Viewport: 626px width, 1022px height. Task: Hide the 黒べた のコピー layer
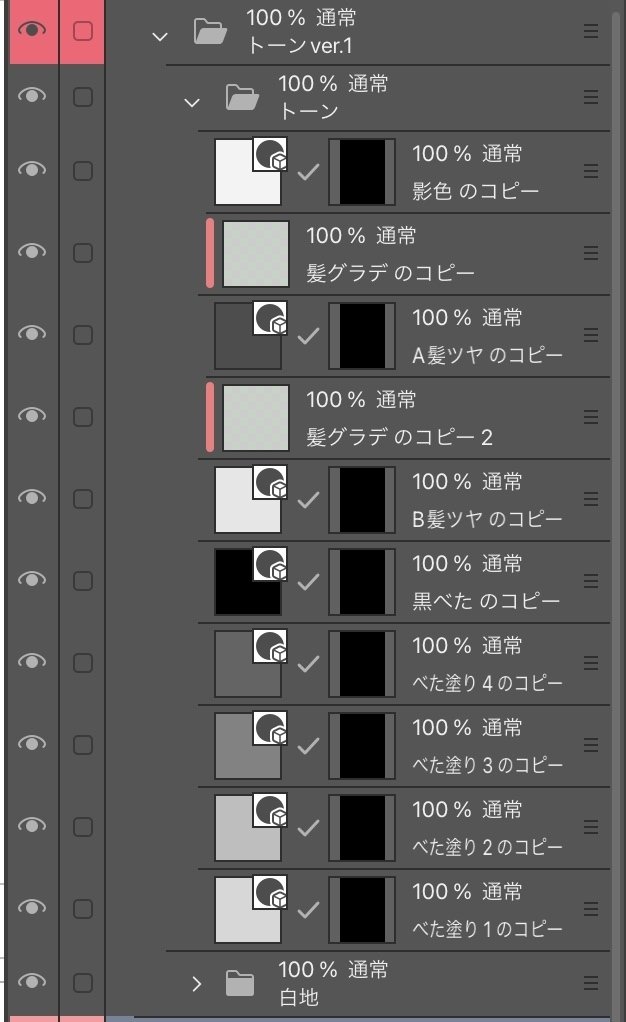31,579
